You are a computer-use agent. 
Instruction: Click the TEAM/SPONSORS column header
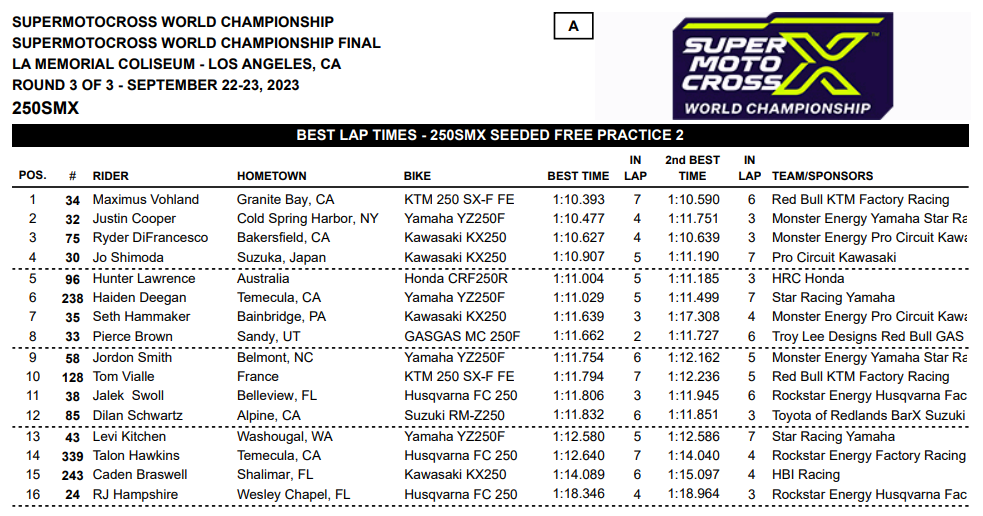pyautogui.click(x=823, y=176)
